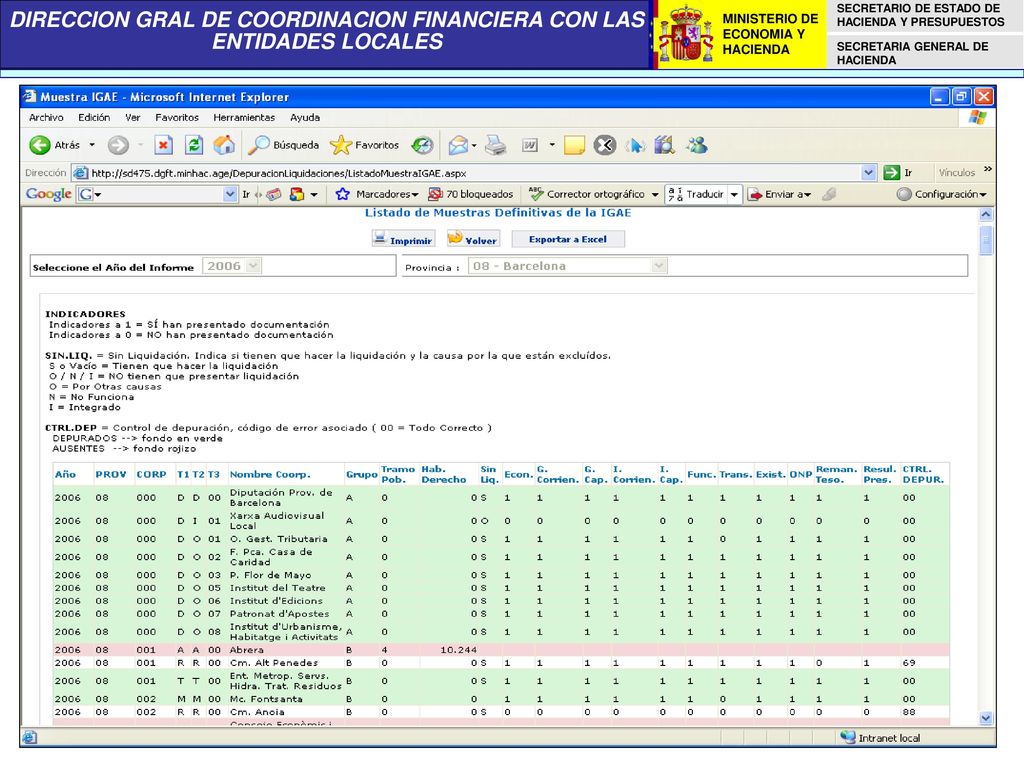This screenshot has width=1024, height=768.
Task: Click page vertical scrollbar up arrow
Action: point(986,214)
